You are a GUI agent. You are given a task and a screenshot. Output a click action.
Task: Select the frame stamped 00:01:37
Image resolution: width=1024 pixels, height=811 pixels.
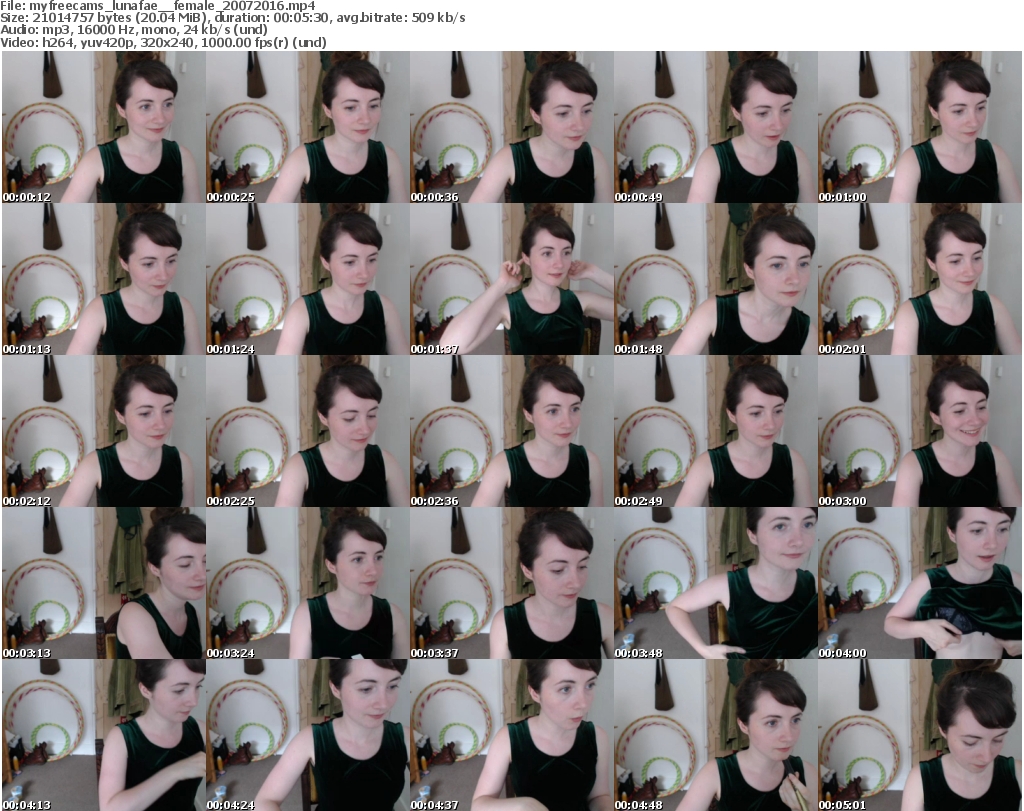point(511,279)
